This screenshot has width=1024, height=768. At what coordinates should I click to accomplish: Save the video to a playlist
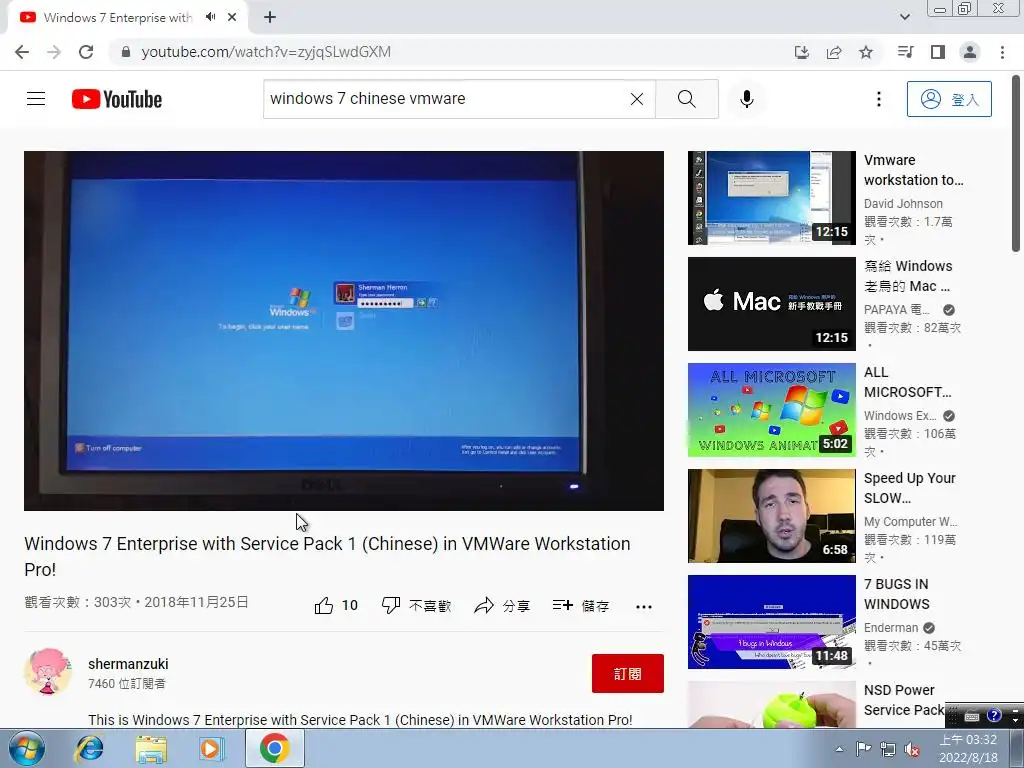[x=581, y=606]
